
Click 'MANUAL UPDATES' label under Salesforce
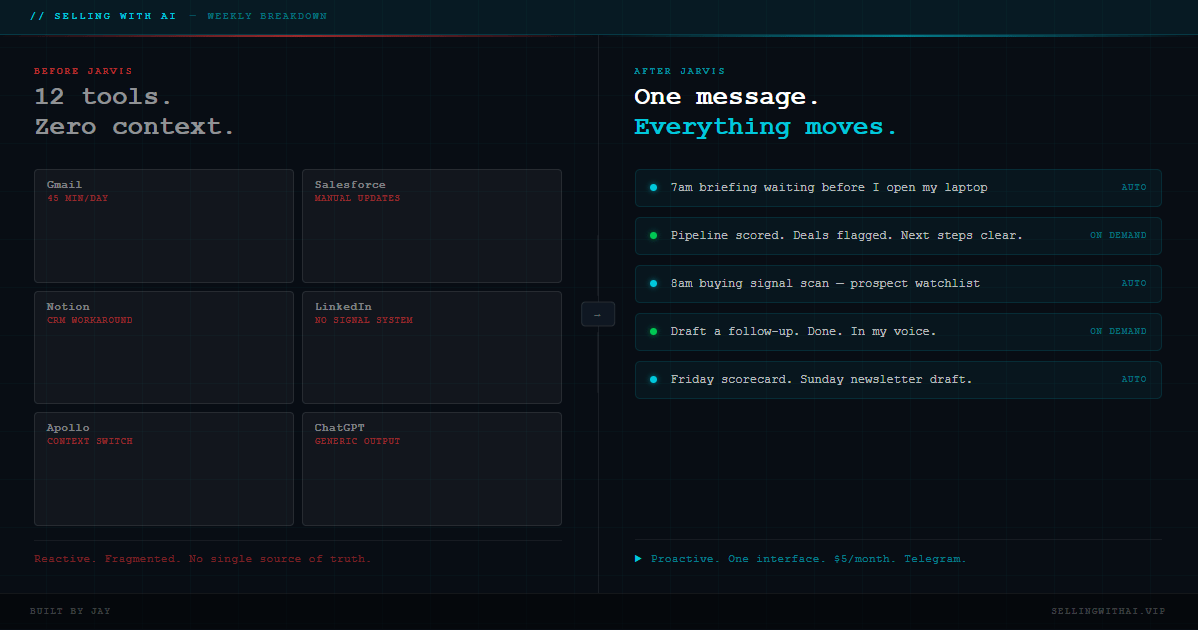pos(358,199)
